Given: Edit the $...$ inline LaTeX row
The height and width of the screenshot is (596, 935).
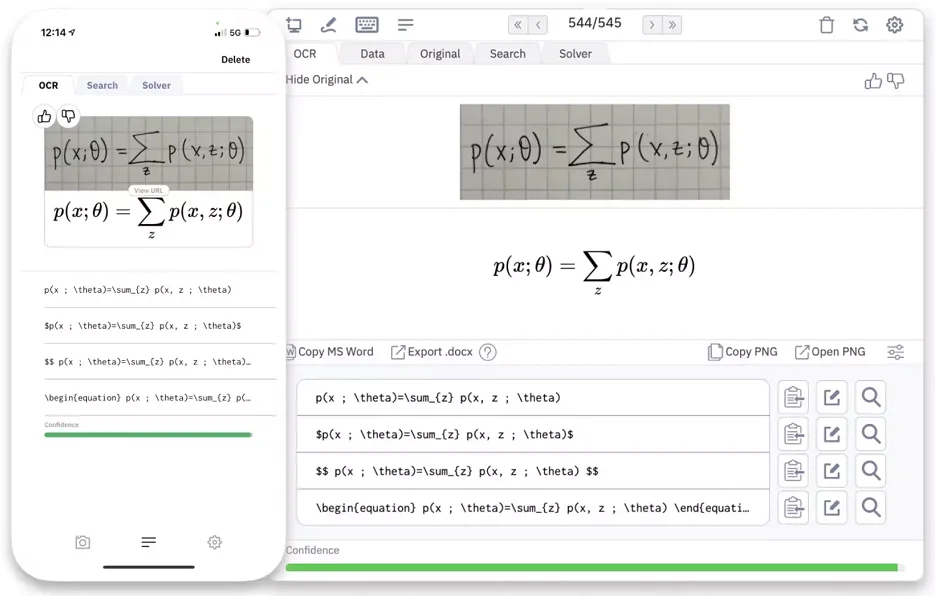Looking at the screenshot, I should click(x=831, y=434).
